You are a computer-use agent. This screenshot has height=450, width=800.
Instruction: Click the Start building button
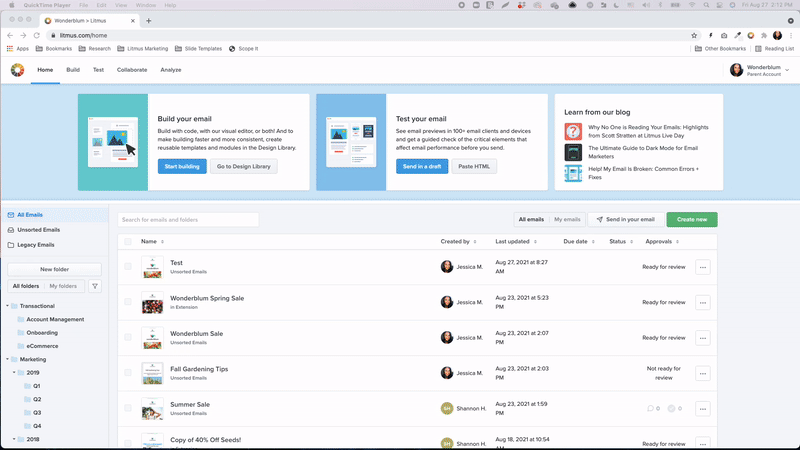(x=182, y=166)
